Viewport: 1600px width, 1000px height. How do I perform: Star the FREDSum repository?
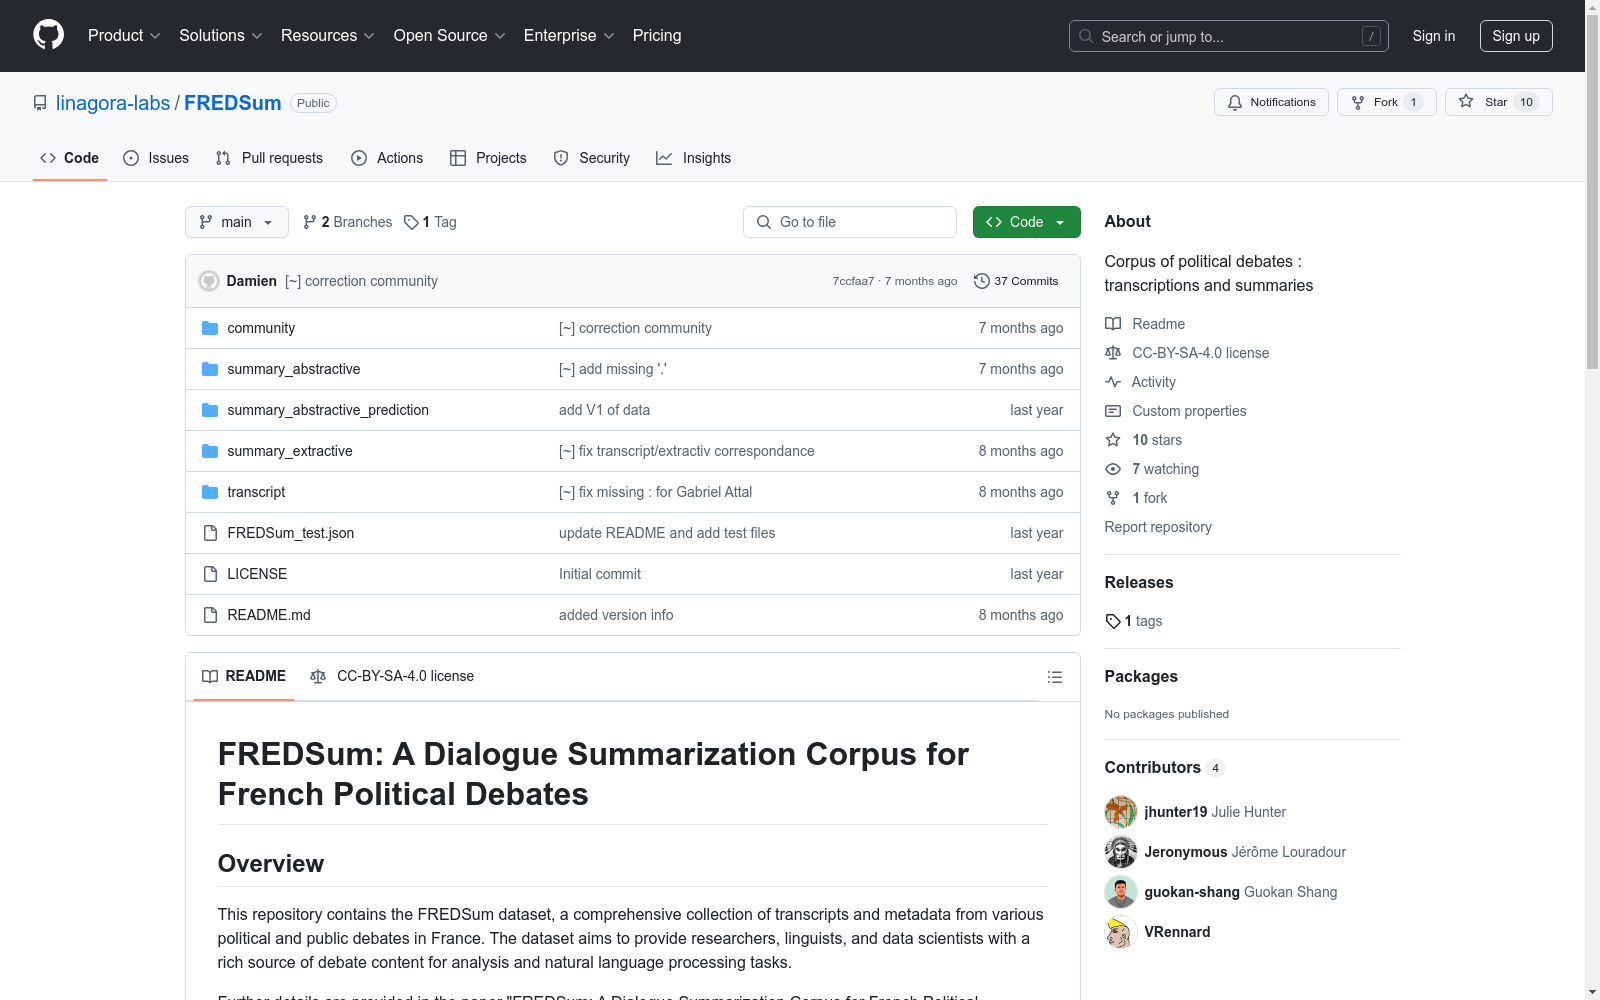[x=1498, y=102]
